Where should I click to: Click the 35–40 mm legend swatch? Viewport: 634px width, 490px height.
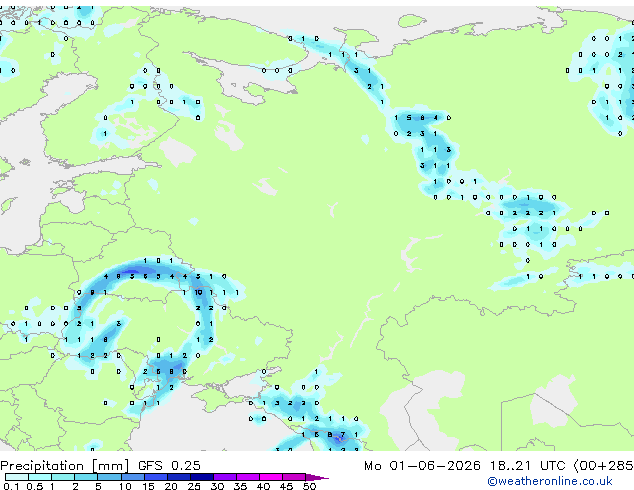coord(247,477)
